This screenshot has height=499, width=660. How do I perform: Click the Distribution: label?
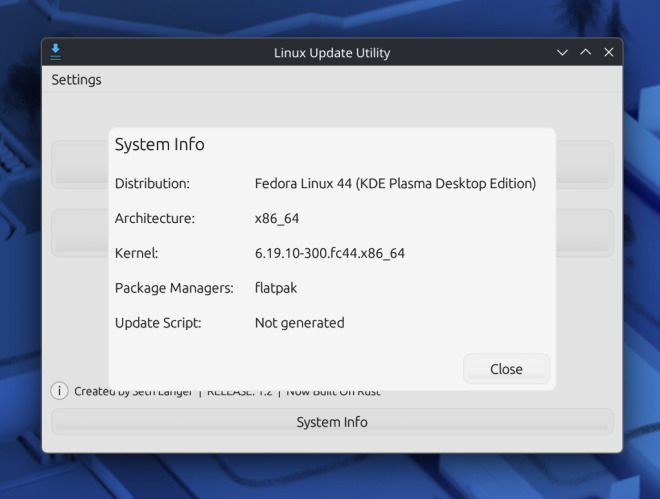click(152, 183)
